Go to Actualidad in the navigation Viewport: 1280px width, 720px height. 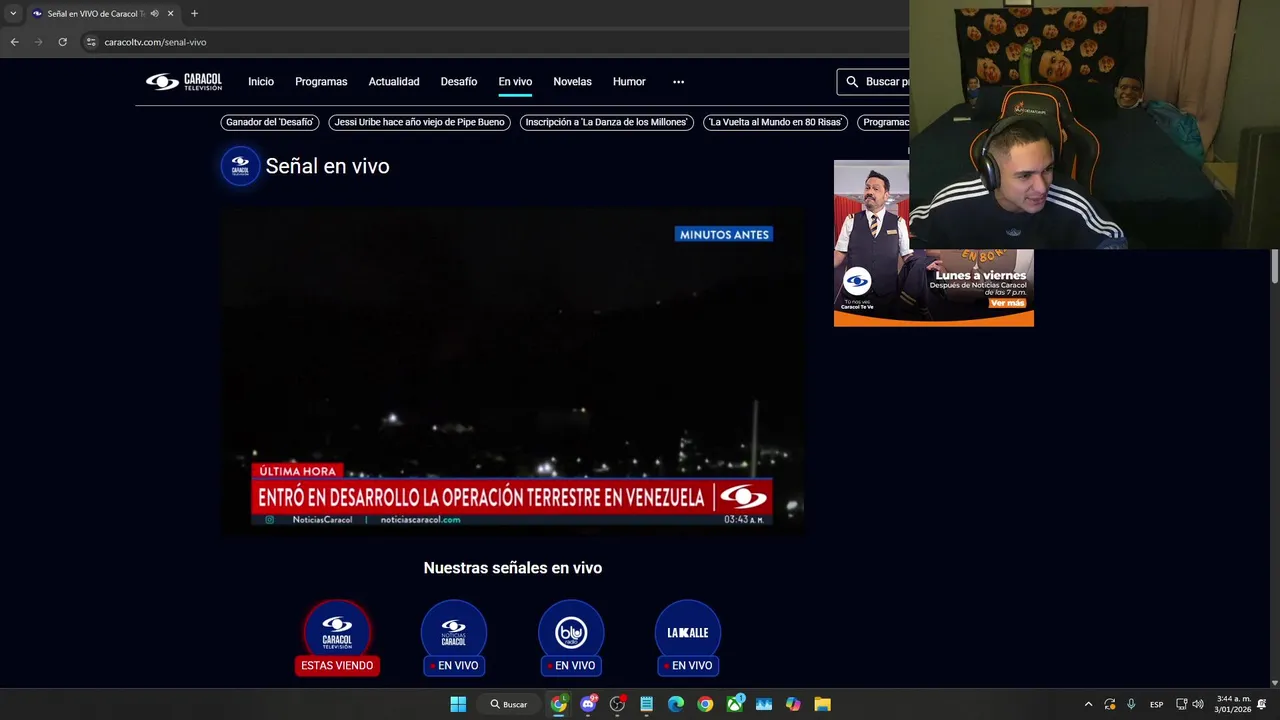coord(394,82)
